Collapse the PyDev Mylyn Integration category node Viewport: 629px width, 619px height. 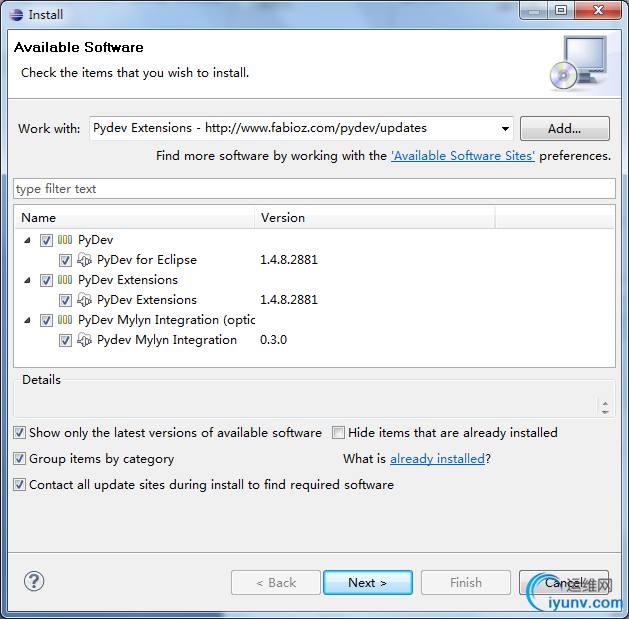click(27, 320)
